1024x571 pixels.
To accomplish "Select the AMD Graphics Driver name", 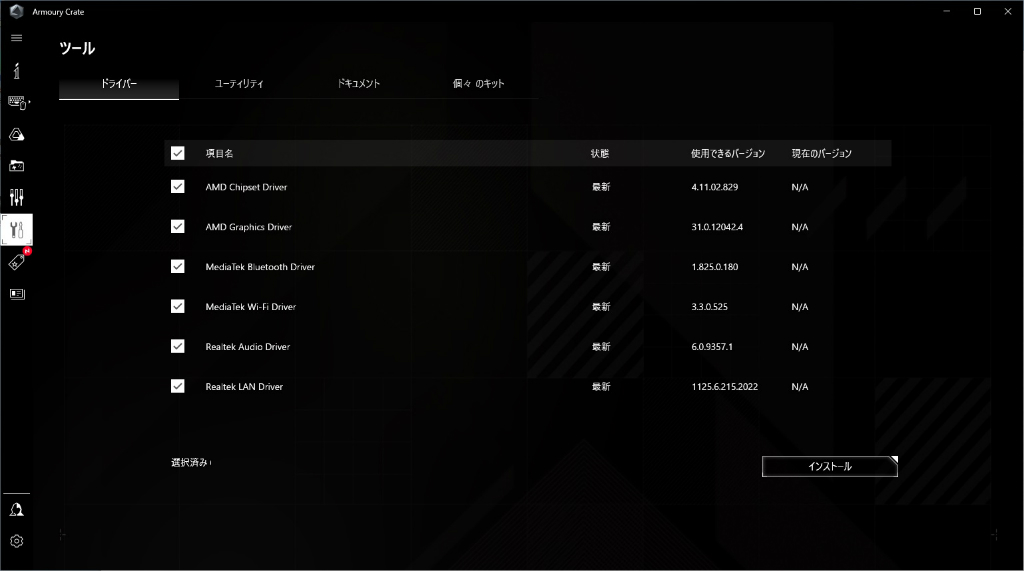I will 249,227.
